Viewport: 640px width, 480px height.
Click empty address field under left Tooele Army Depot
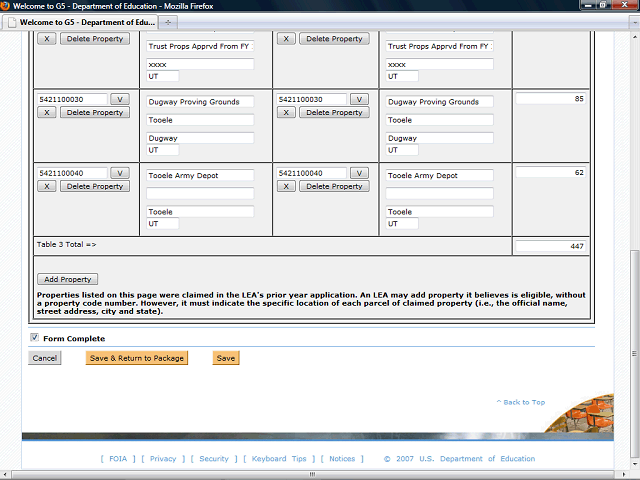pyautogui.click(x=200, y=193)
